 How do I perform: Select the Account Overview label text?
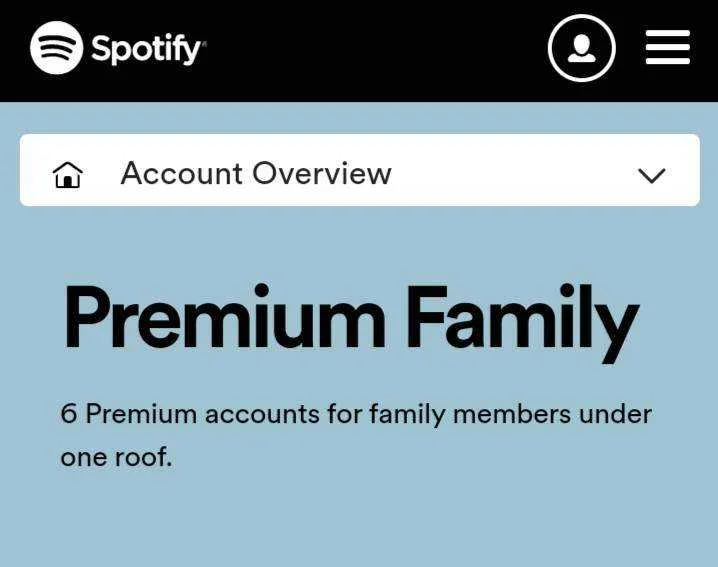point(256,174)
